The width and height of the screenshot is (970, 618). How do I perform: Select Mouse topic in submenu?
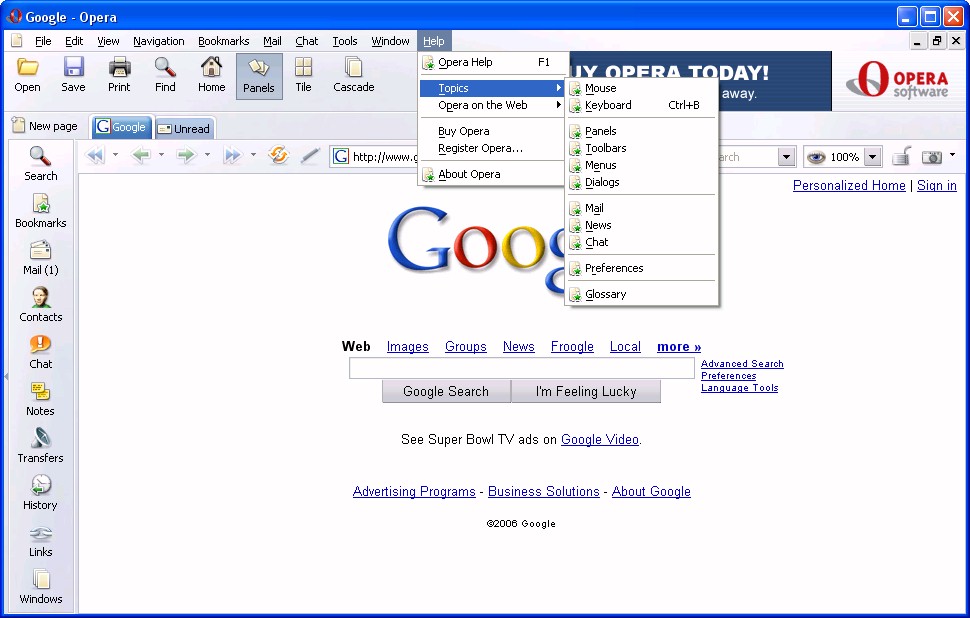pyautogui.click(x=642, y=88)
